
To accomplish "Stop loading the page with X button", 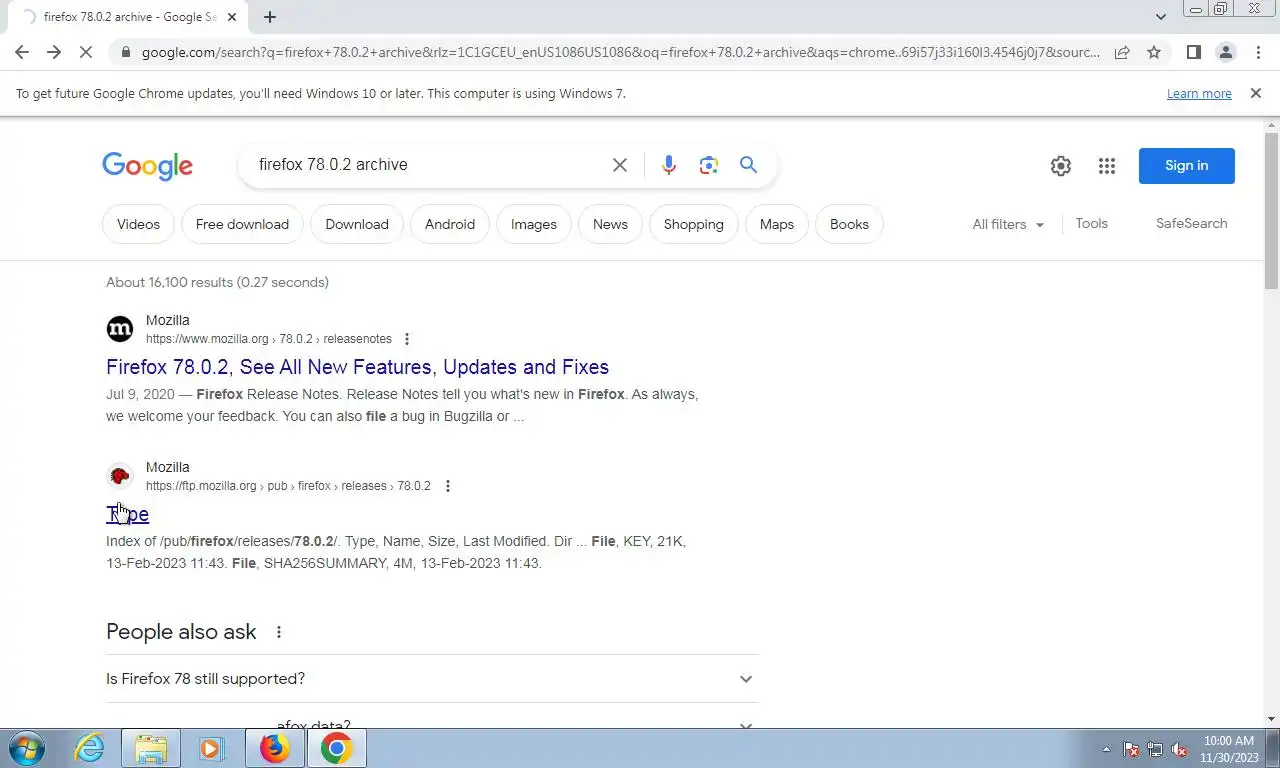I will [86, 52].
